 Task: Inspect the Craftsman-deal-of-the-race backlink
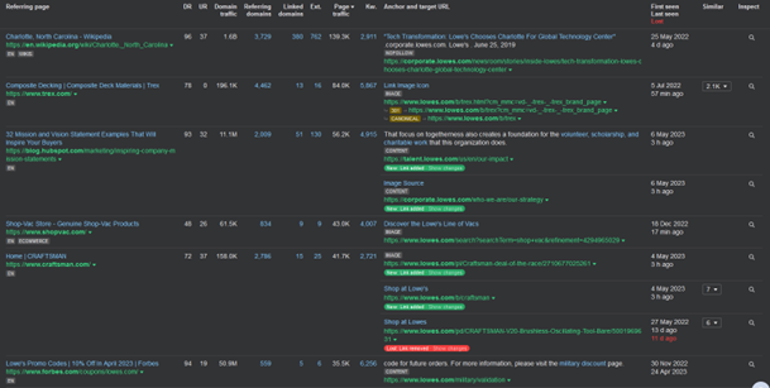[x=751, y=257]
